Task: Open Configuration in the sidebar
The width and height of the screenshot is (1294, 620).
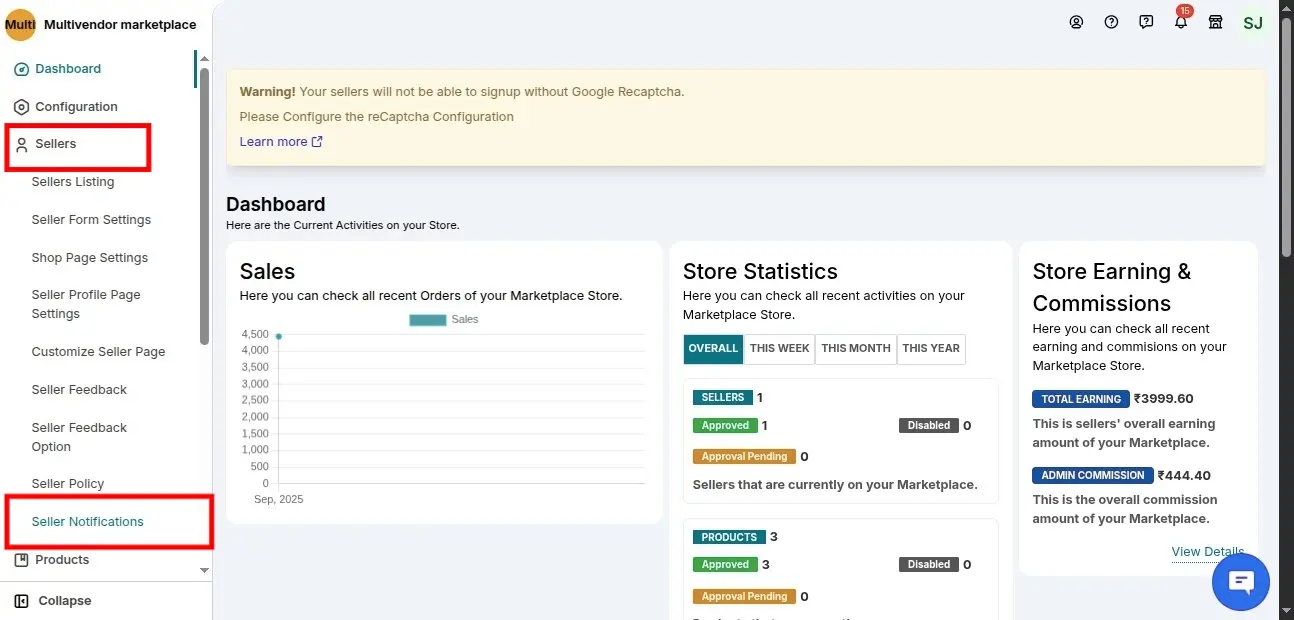Action: pyautogui.click(x=76, y=107)
